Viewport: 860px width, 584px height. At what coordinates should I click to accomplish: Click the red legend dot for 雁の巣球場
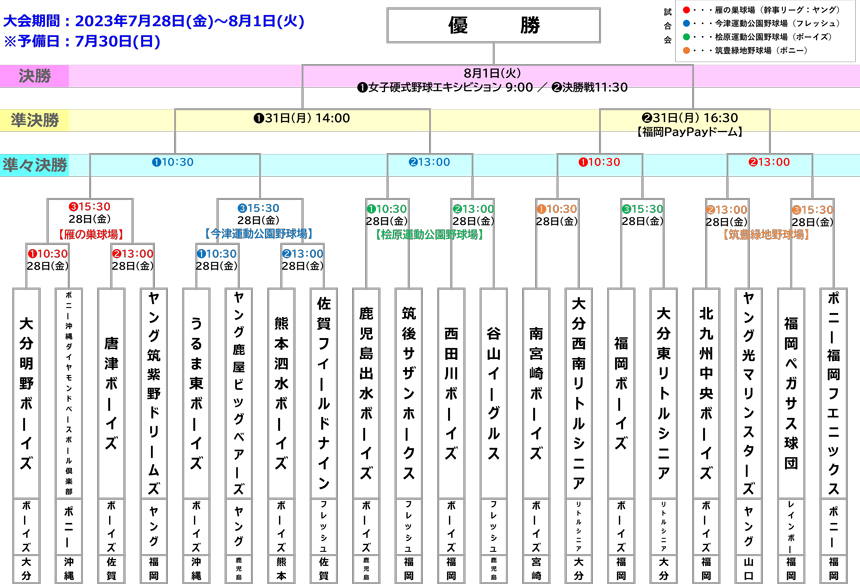[685, 8]
